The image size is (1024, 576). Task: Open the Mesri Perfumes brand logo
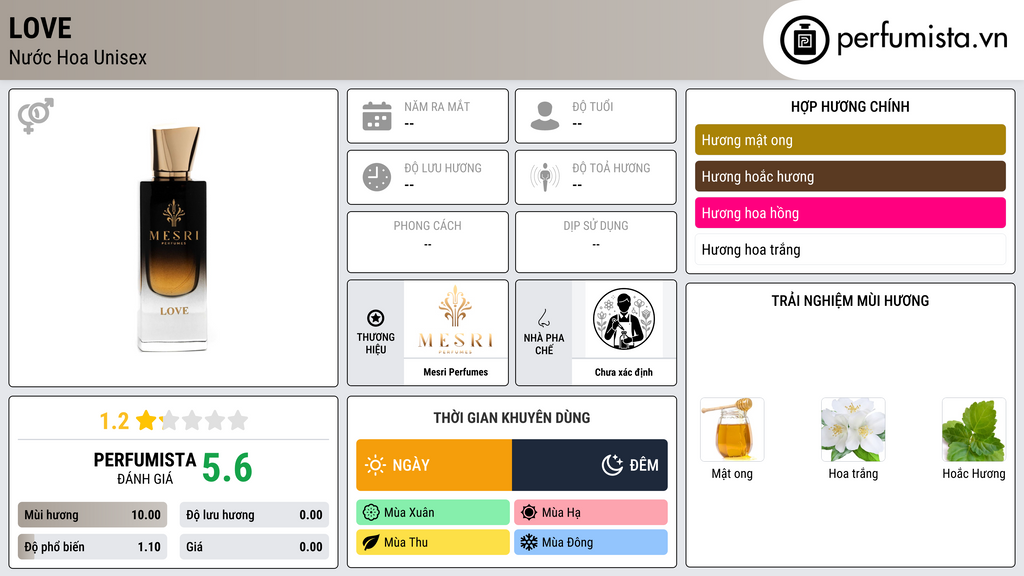[x=456, y=319]
